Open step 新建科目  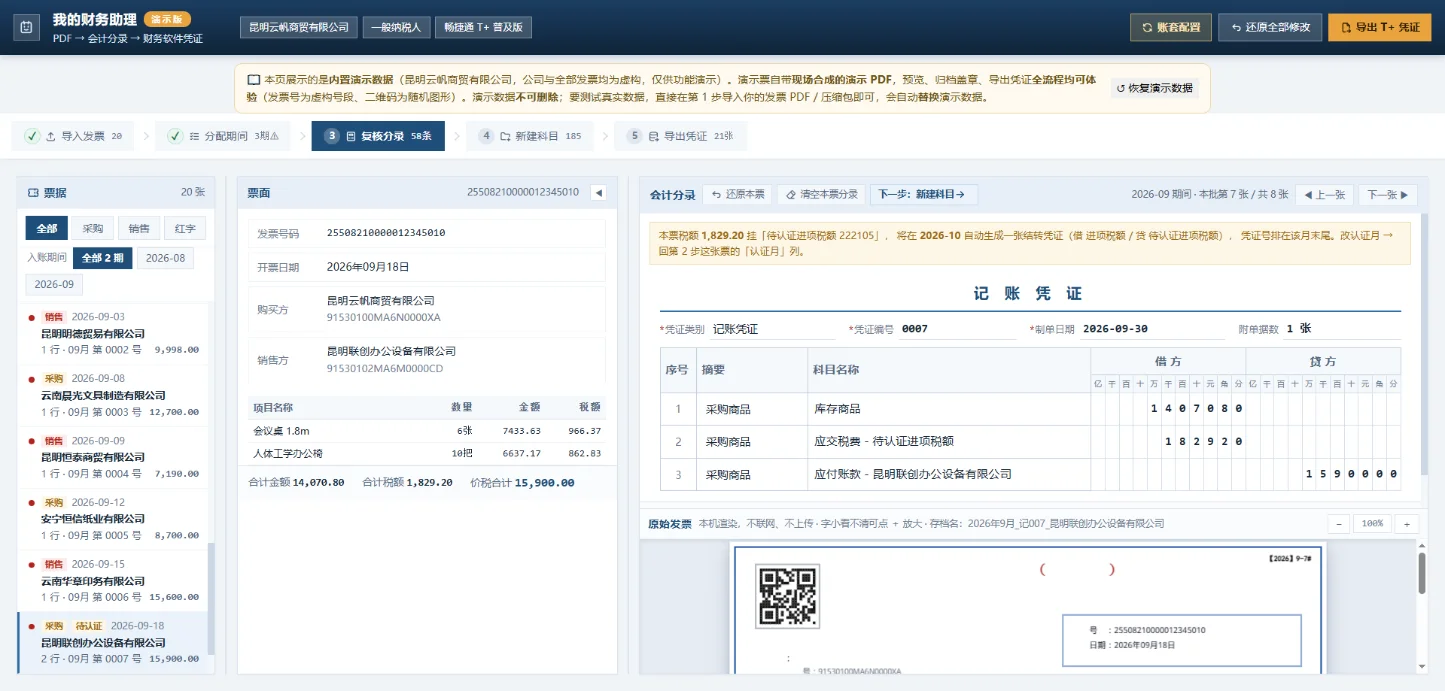529,136
